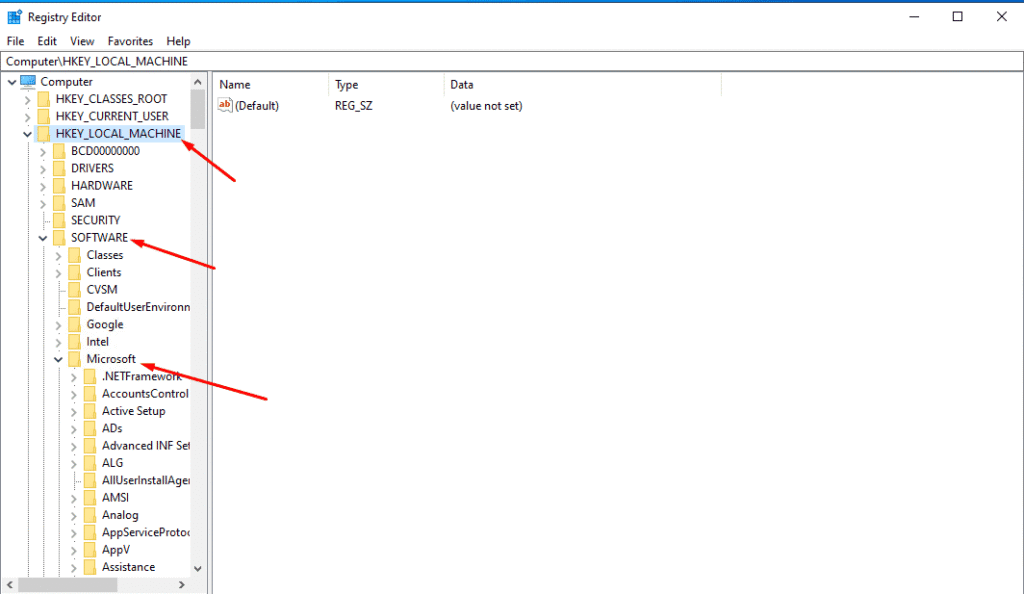Select the AppServiceProtocols key
1024x594 pixels.
tap(146, 533)
